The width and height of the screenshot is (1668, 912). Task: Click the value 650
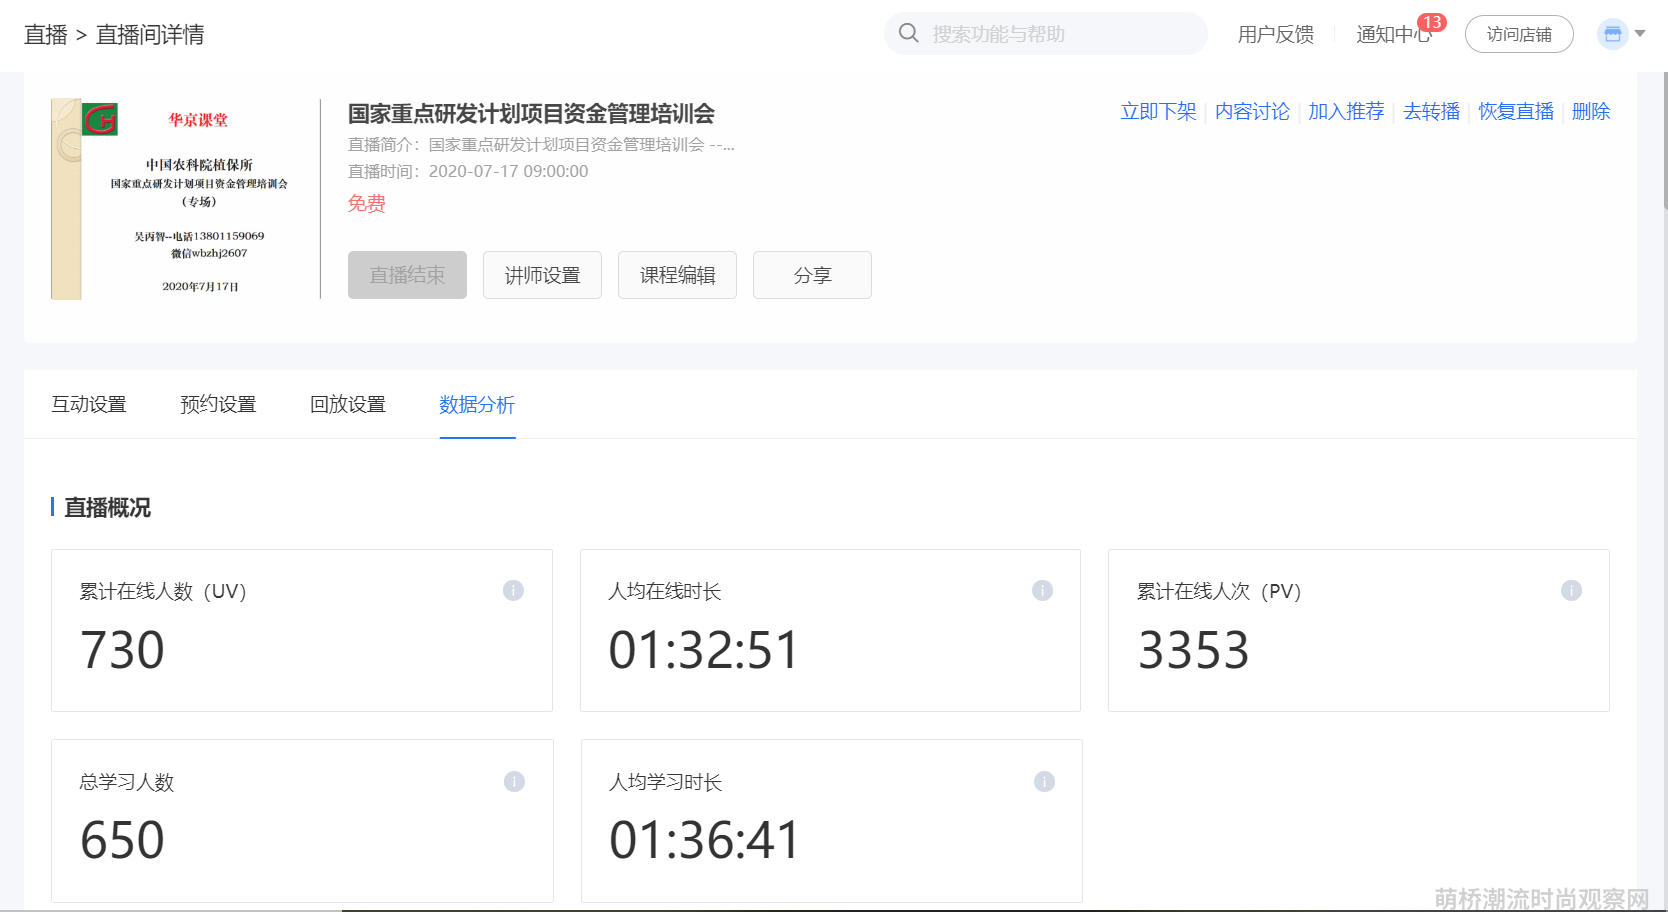click(x=122, y=840)
